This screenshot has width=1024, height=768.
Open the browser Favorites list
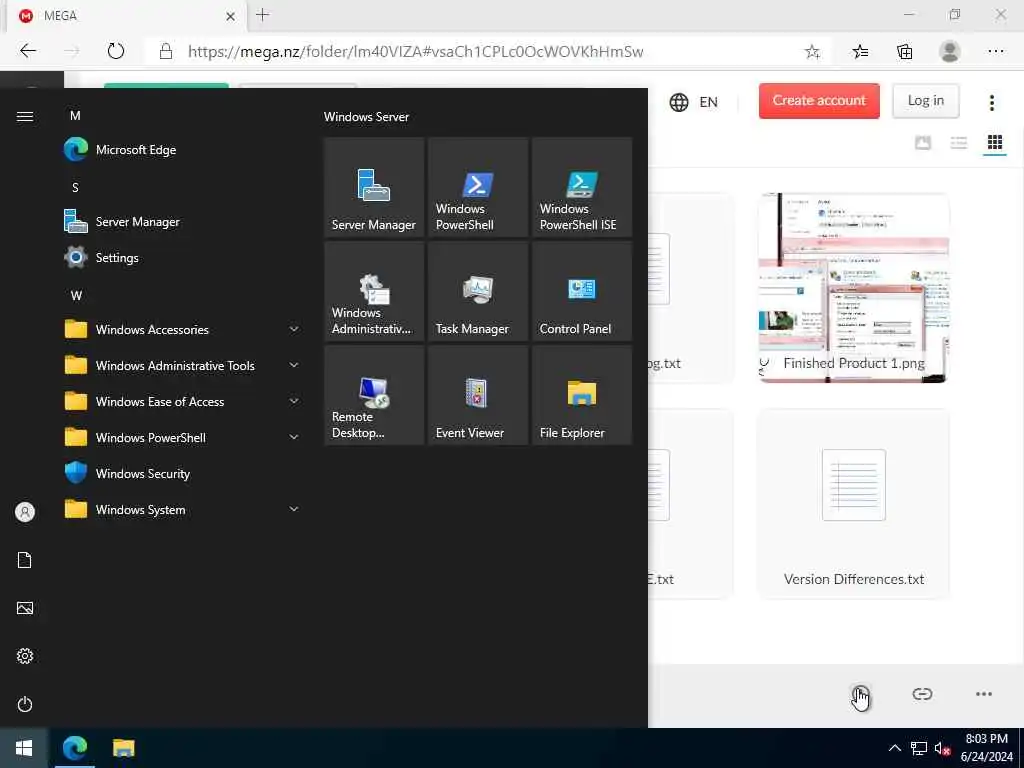(x=860, y=52)
